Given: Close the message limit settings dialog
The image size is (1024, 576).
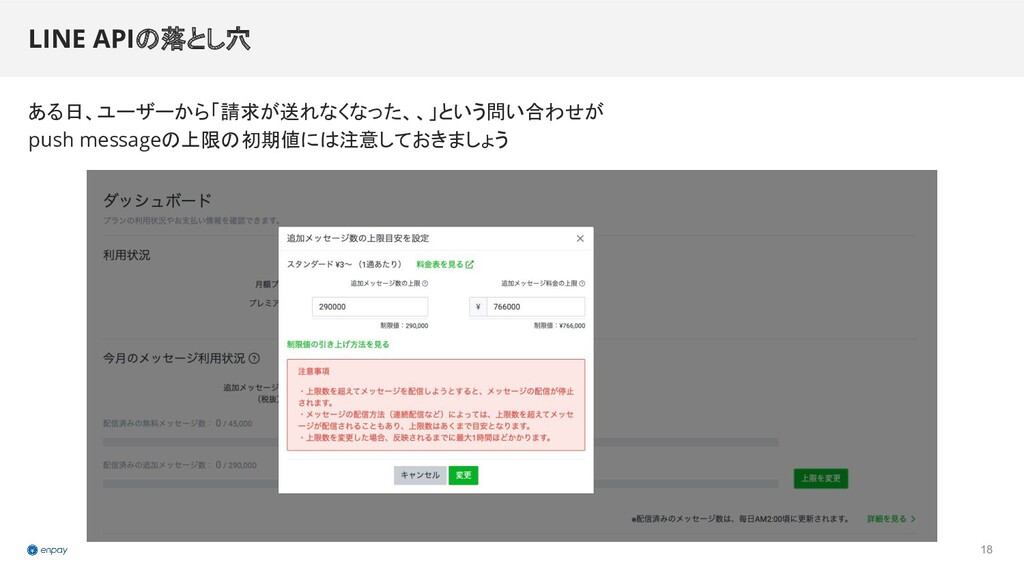Looking at the screenshot, I should tap(580, 238).
